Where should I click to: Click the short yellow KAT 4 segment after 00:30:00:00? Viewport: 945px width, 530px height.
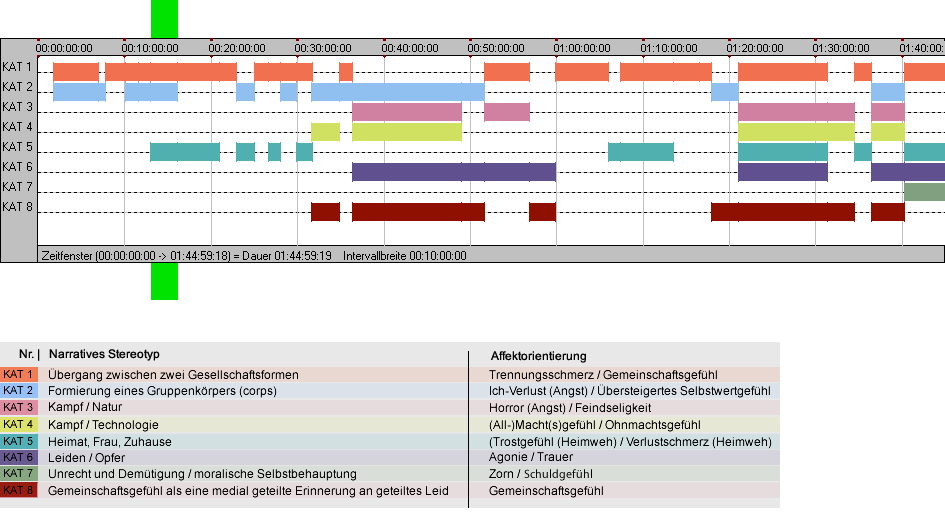click(x=325, y=132)
